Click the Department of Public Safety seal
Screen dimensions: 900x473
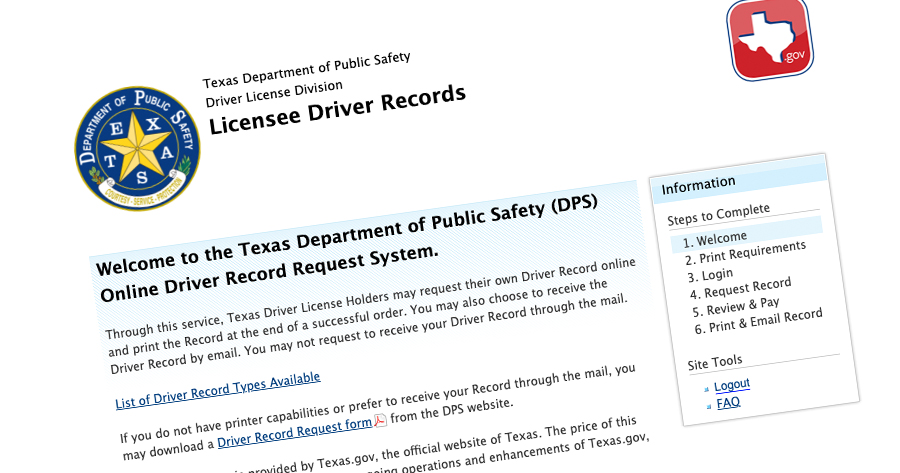point(137,148)
